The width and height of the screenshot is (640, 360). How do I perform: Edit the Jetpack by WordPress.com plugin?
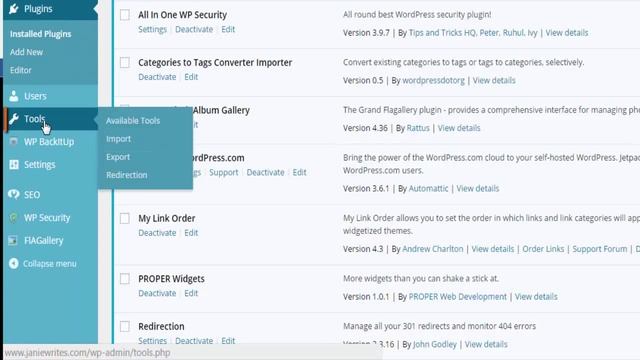pos(299,172)
